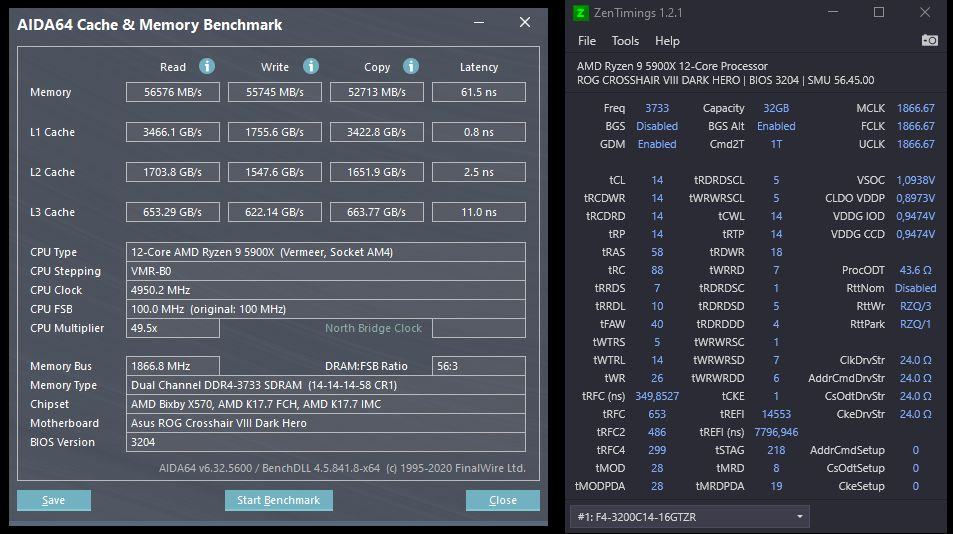The width and height of the screenshot is (953, 534).
Task: Take a screenshot via ZenTimings camera icon
Action: [x=929, y=40]
